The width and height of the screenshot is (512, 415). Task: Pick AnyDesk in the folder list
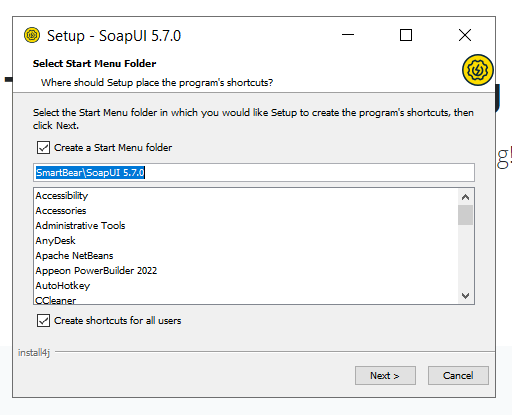pos(55,241)
